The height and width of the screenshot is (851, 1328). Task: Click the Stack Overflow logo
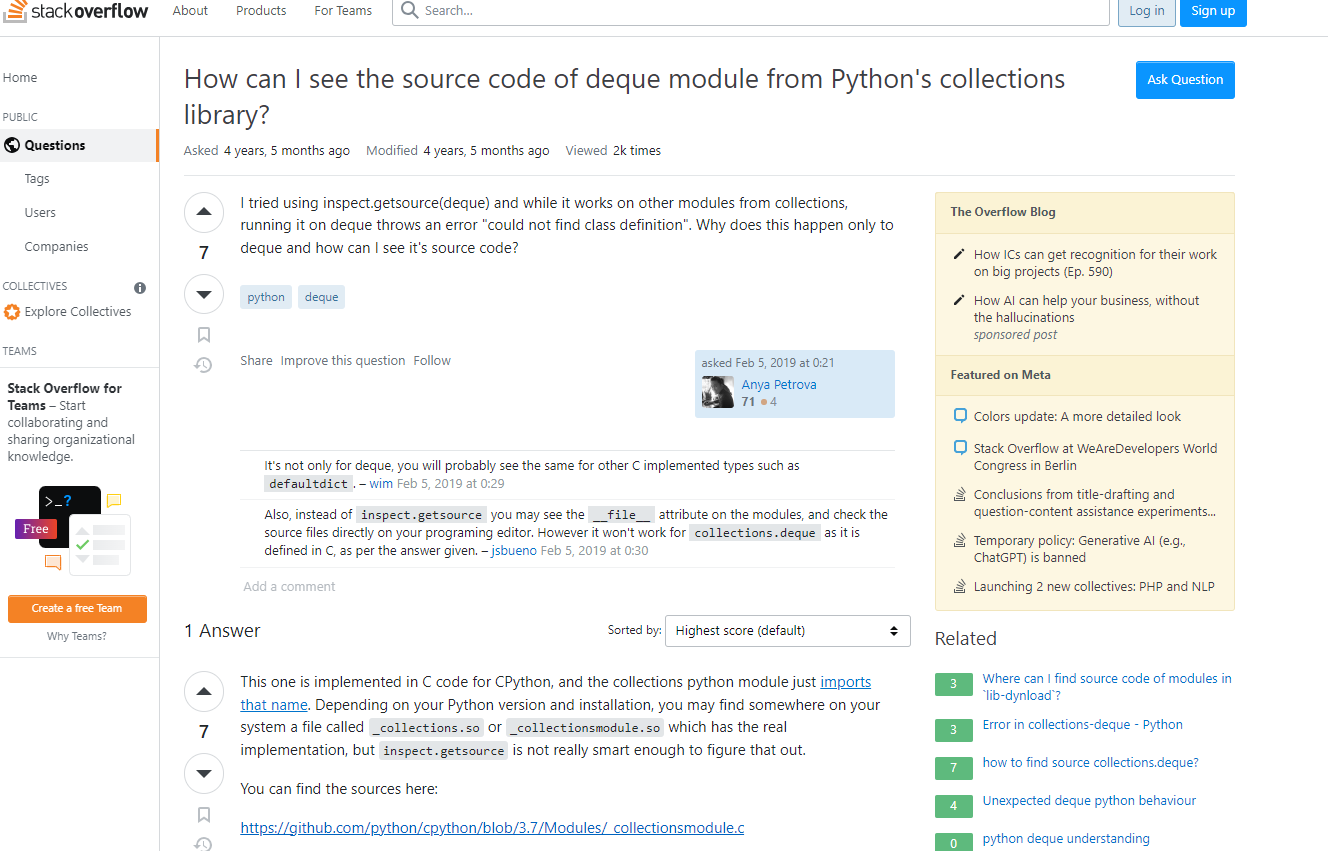76,11
